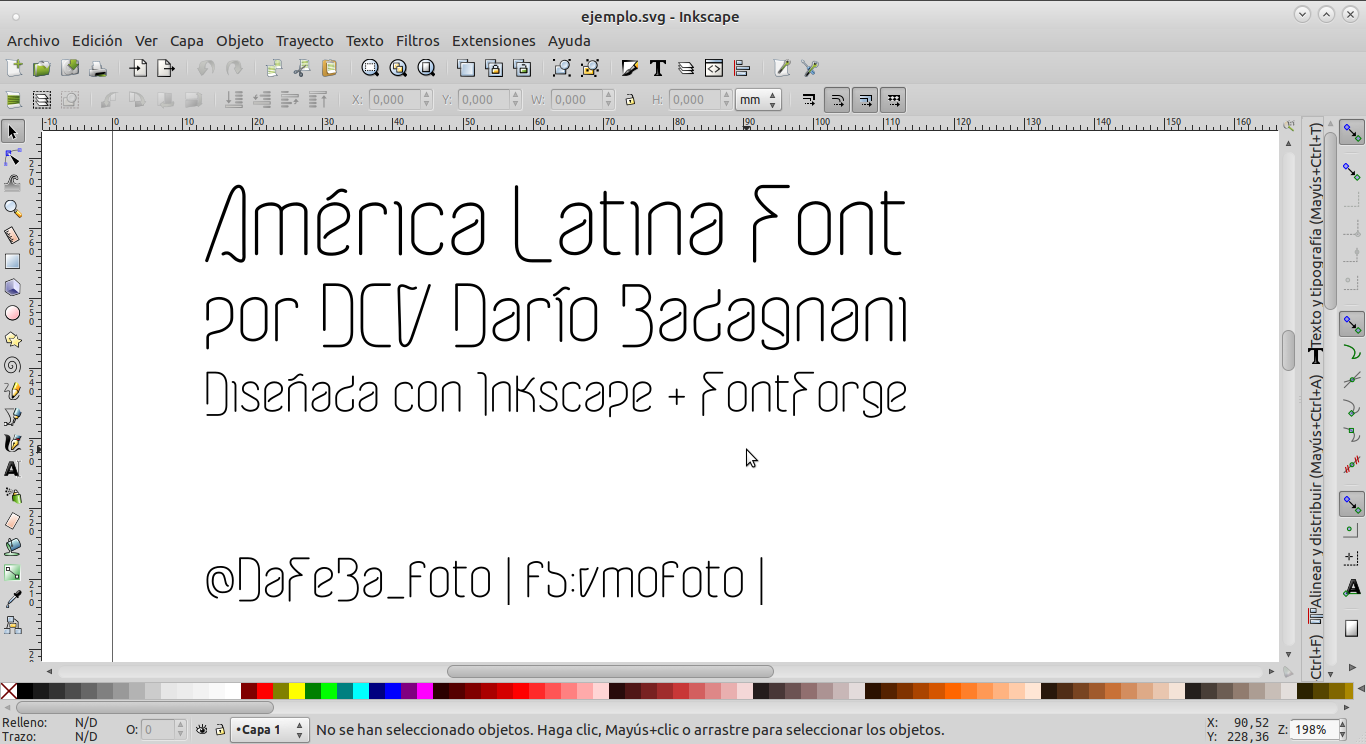The width and height of the screenshot is (1366, 744).
Task: Select the Calligraphy tool
Action: point(13,443)
